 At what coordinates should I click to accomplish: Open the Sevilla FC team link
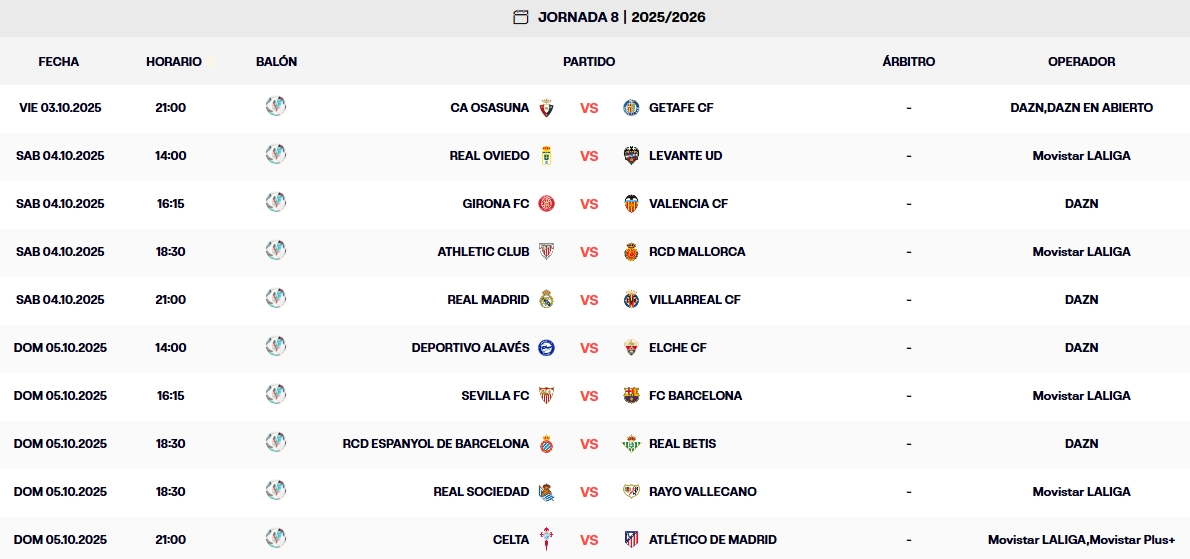[x=495, y=396]
